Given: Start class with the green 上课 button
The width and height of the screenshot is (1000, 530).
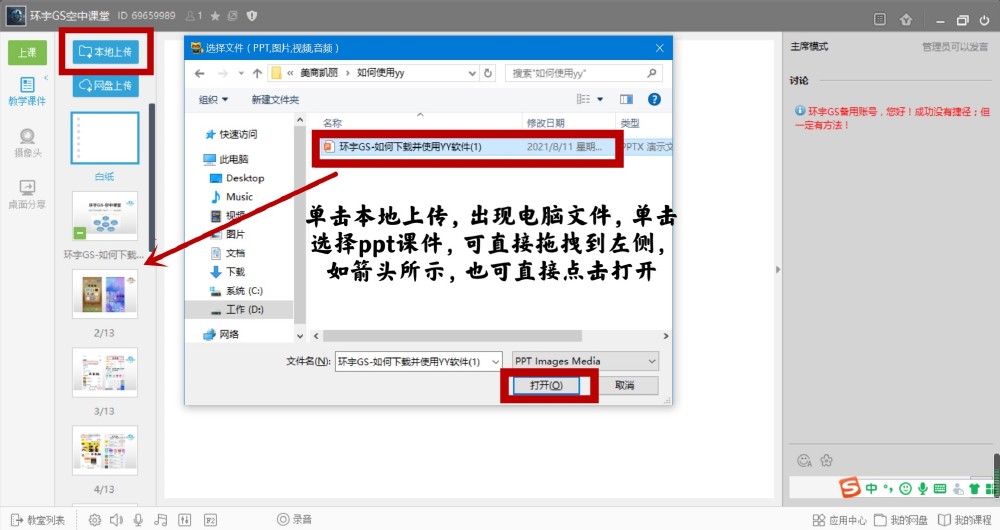Looking at the screenshot, I should 27,52.
